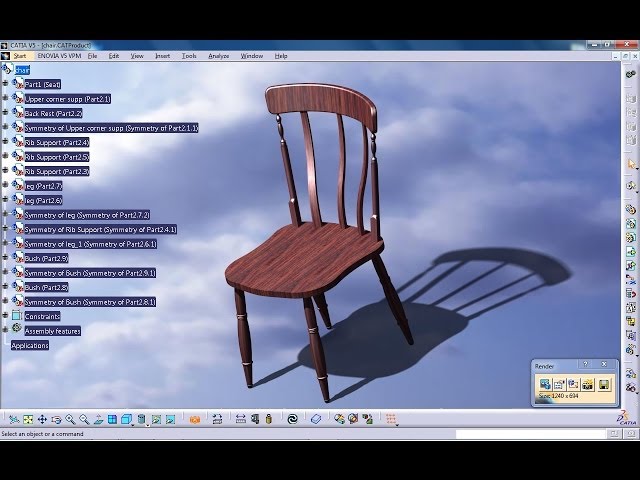Screen dimensions: 640x480
Task: Select the Rotate view tool
Action: 56,419
